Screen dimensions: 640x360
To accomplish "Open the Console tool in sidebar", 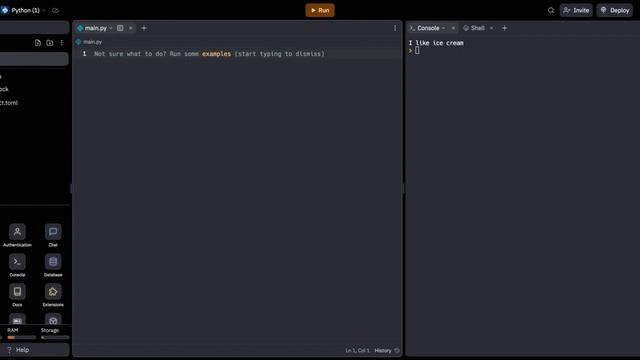I will pyautogui.click(x=17, y=265).
